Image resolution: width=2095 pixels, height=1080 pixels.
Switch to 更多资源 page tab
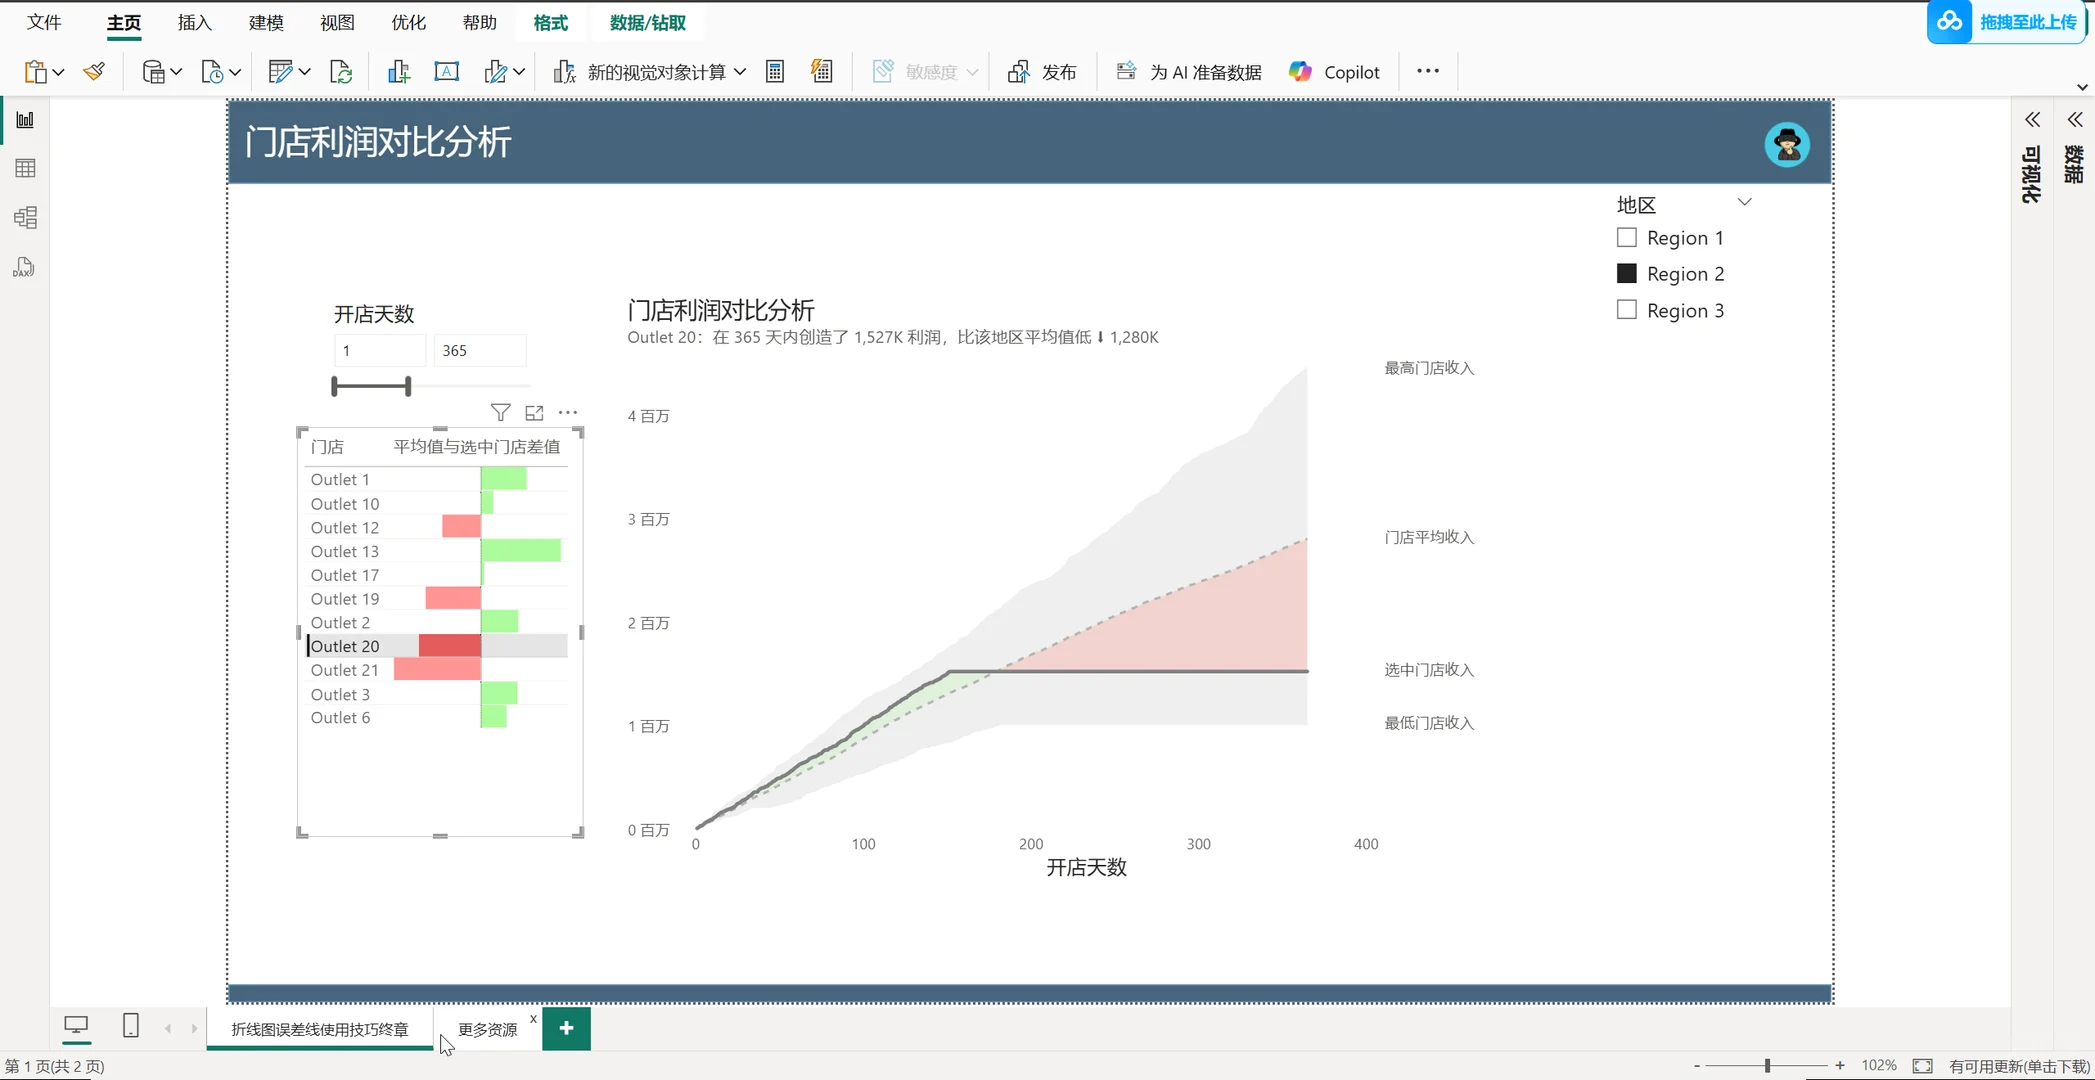coord(487,1029)
